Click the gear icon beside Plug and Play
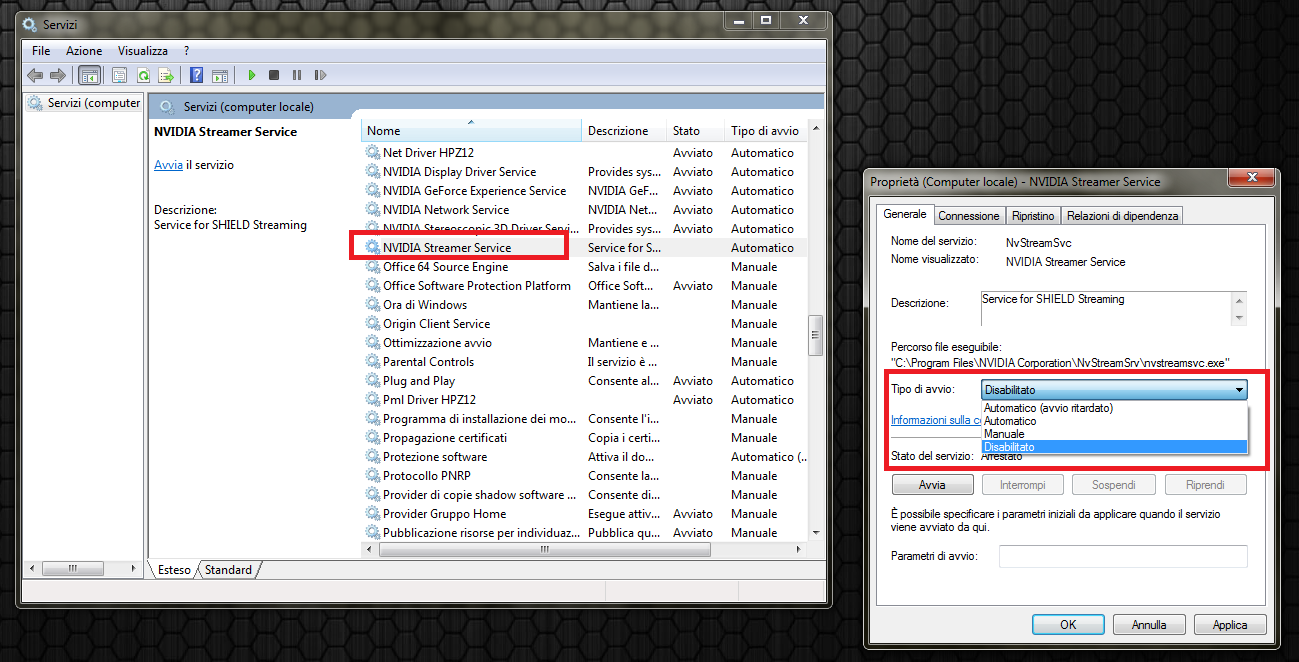 click(x=373, y=381)
